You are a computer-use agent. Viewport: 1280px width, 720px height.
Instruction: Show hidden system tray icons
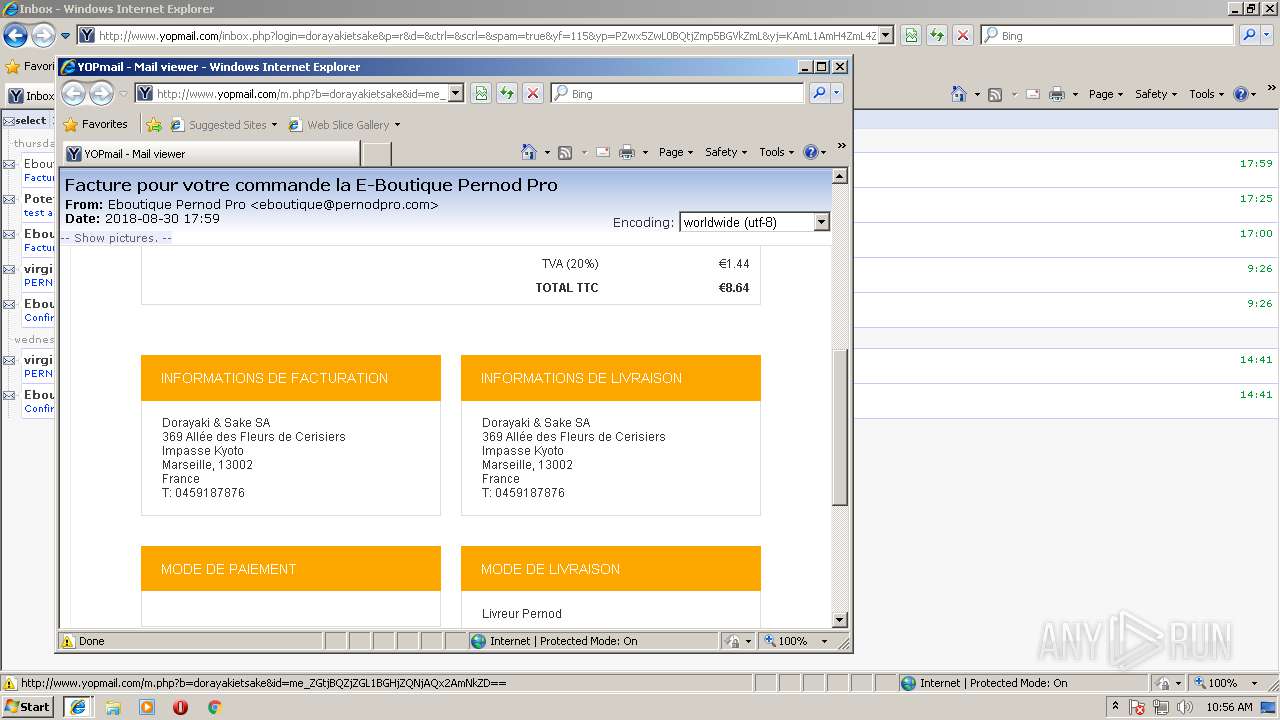[1116, 707]
